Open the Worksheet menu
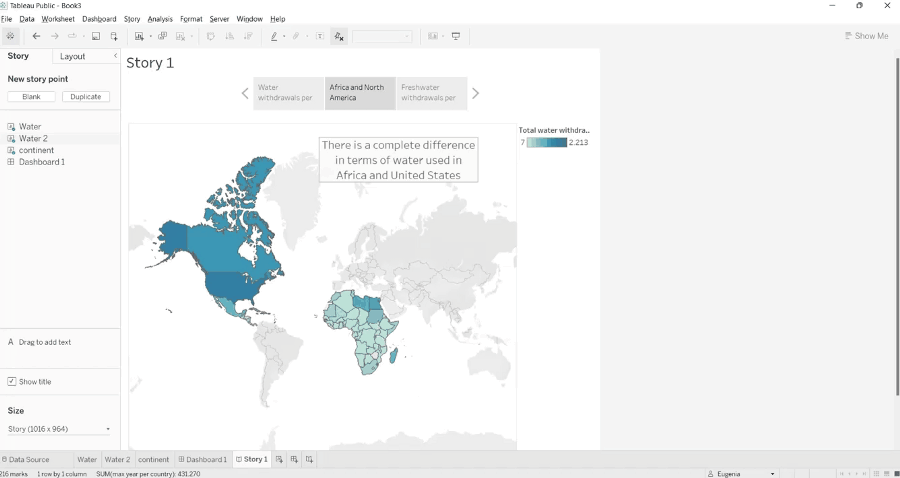900x478 pixels. (58, 19)
